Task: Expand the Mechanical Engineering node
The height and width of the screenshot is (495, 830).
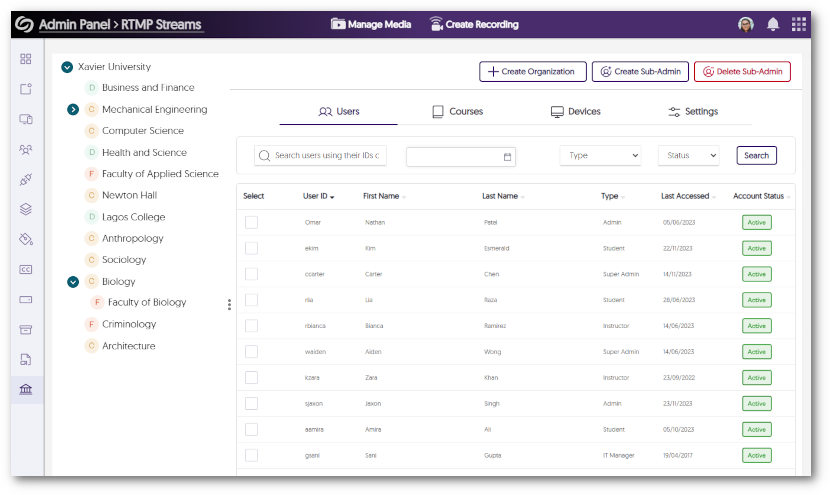Action: 73,110
